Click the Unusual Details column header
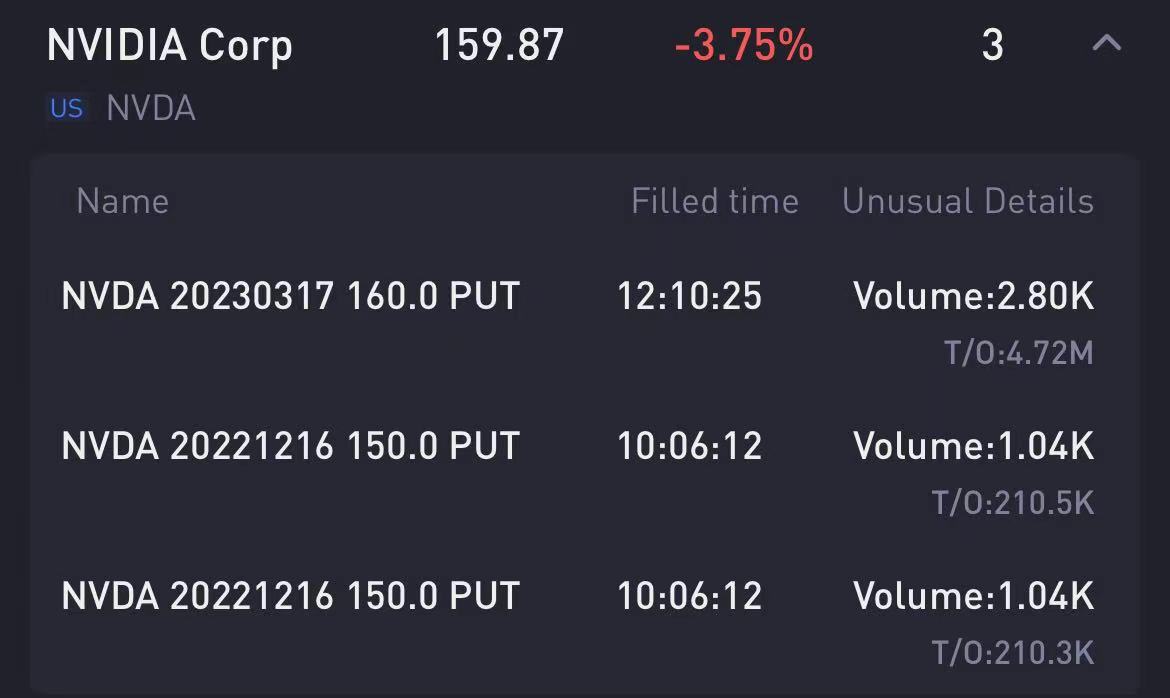The image size is (1170, 698). (967, 201)
